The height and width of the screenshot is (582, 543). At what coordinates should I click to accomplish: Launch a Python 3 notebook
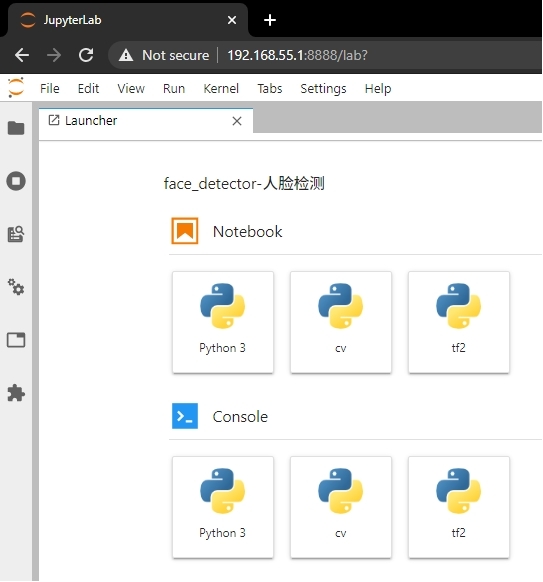coord(223,322)
